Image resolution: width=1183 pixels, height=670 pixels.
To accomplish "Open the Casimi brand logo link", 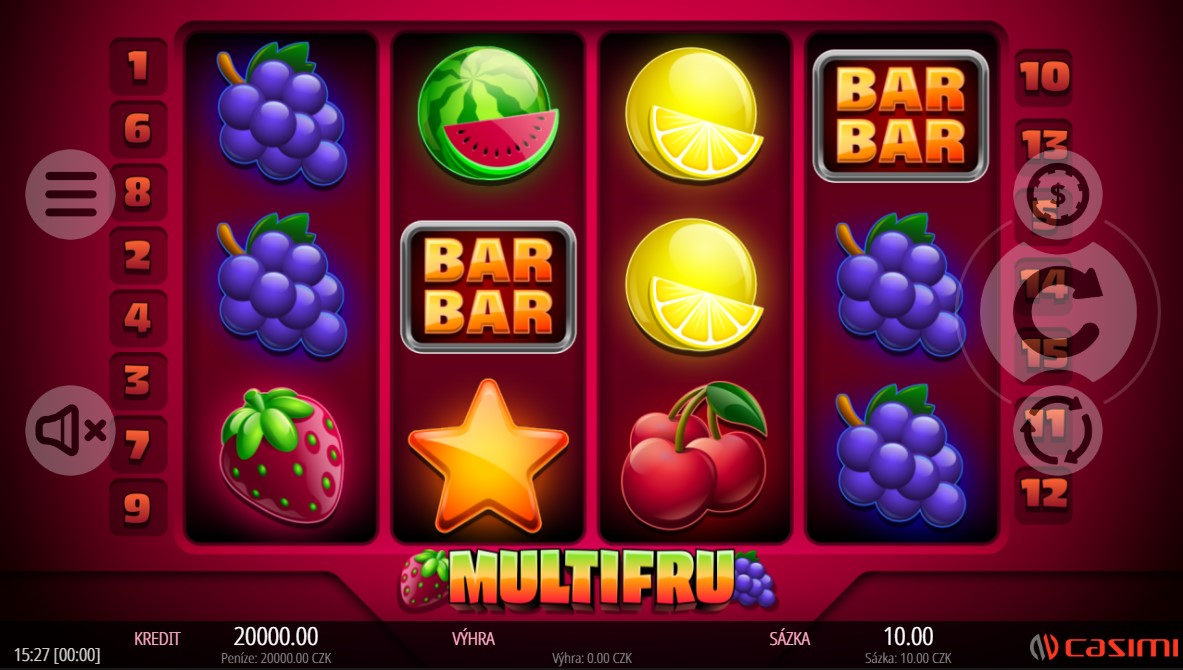I will (1105, 647).
